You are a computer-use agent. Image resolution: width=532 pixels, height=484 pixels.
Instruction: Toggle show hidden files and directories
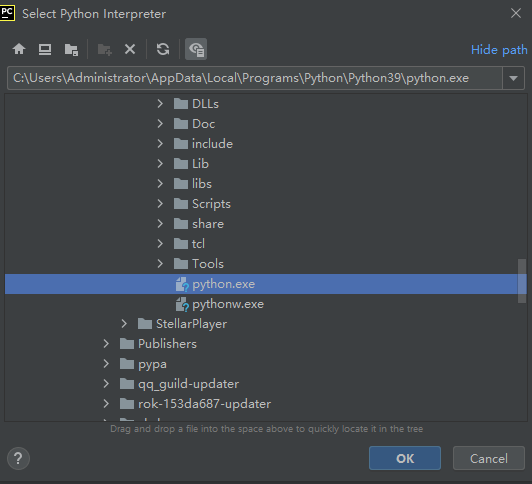pyautogui.click(x=196, y=49)
